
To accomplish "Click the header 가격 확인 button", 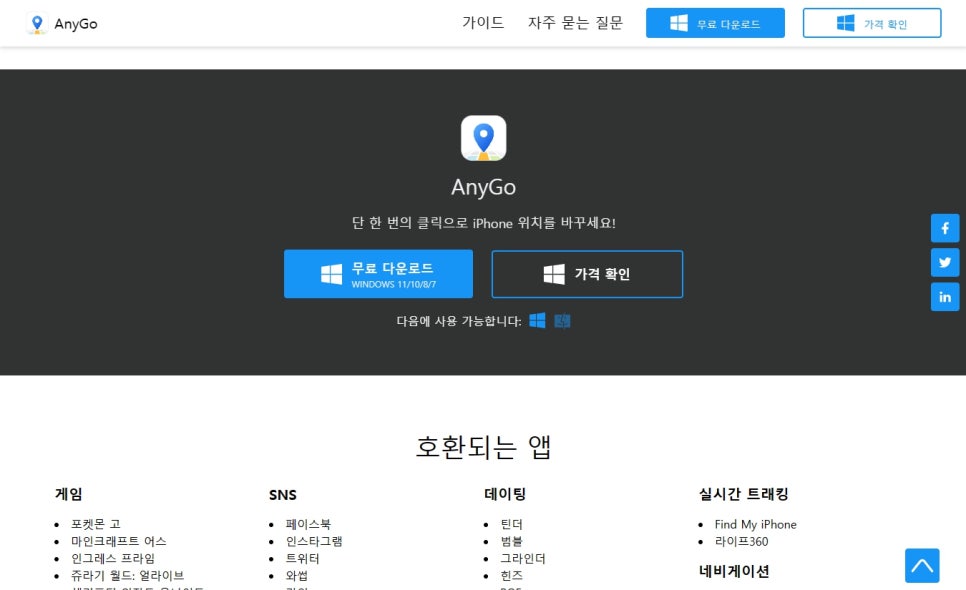I will 872,23.
